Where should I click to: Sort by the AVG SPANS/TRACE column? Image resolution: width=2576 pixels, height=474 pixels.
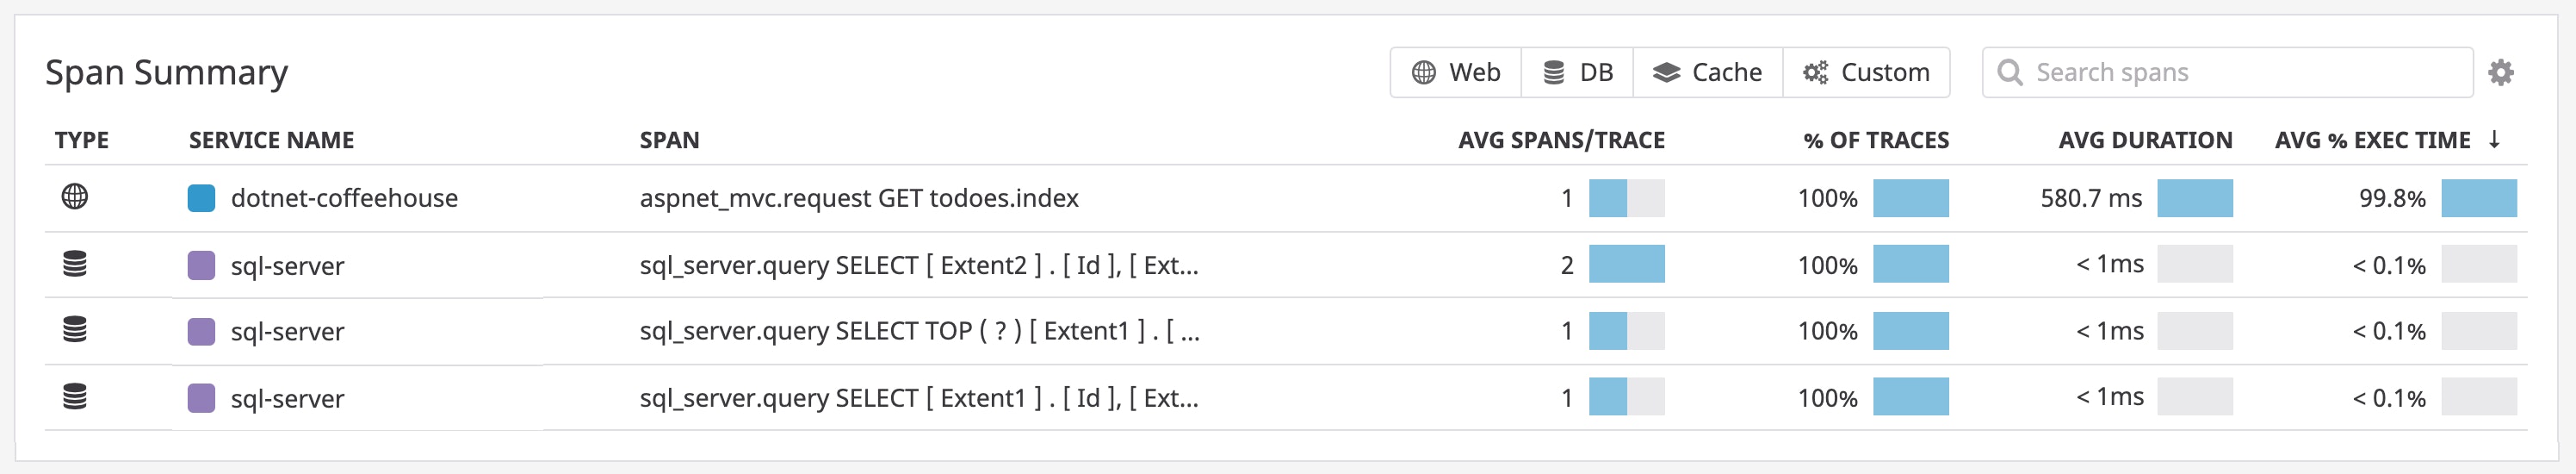(x=1561, y=140)
